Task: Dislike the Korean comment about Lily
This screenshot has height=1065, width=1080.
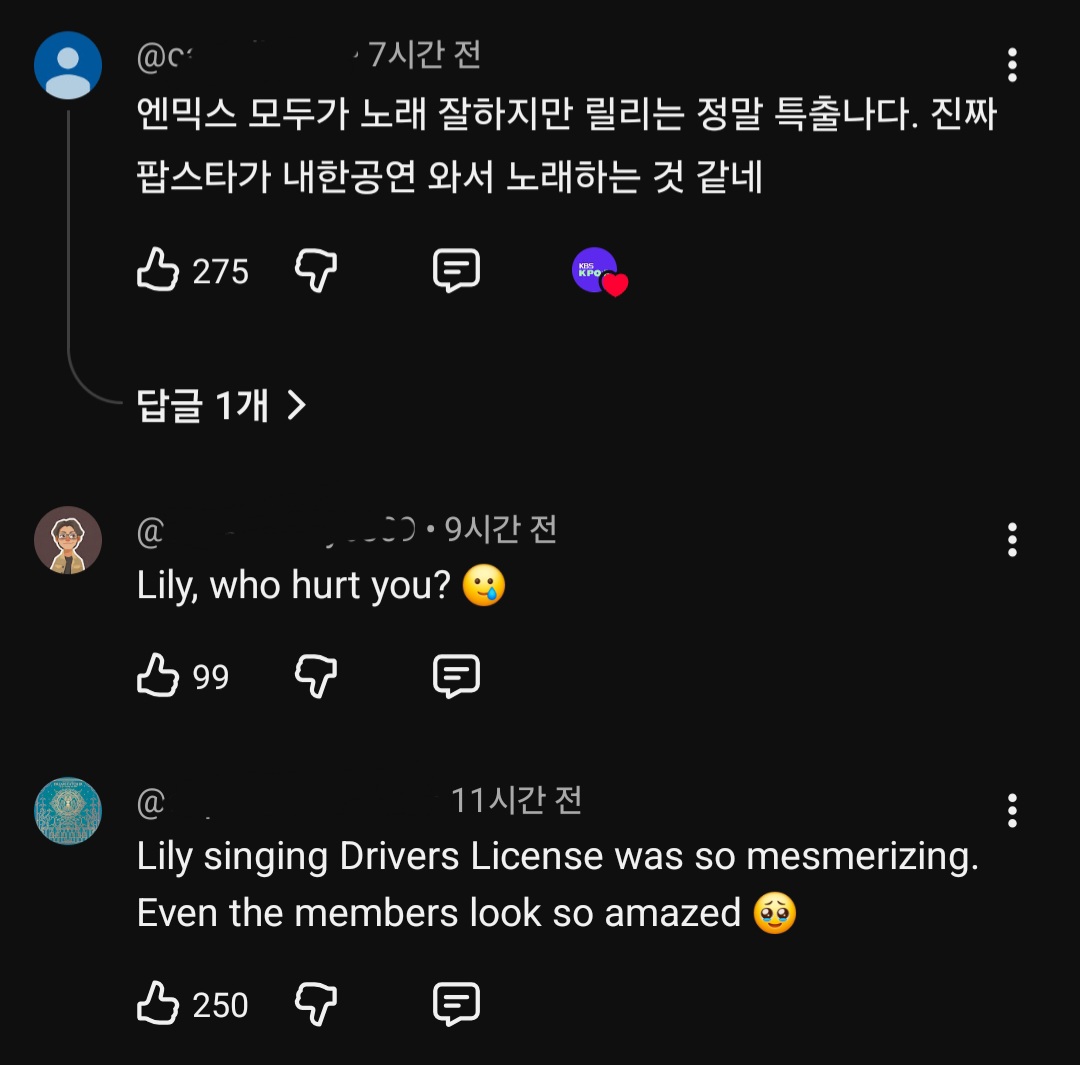Action: [x=316, y=271]
